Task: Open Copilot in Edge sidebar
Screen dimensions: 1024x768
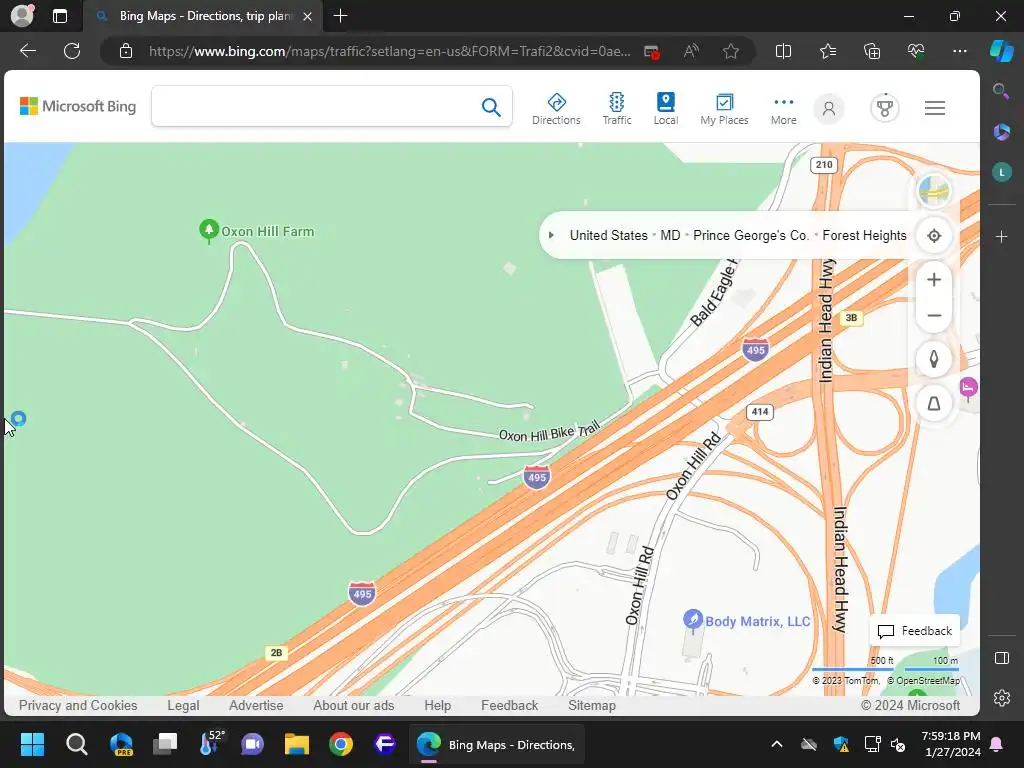Action: [1002, 51]
